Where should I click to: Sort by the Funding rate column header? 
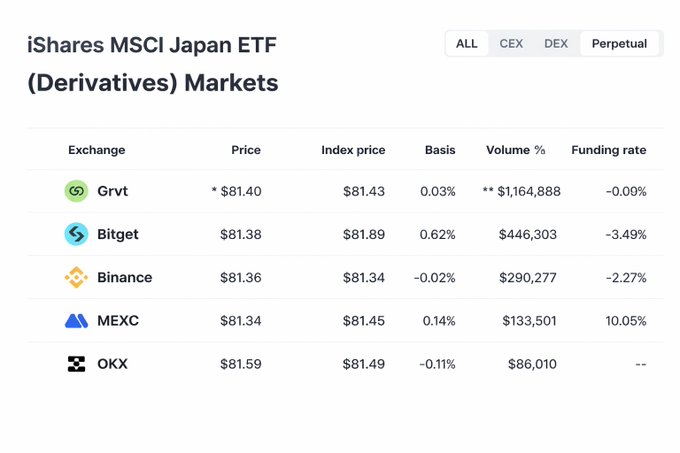608,150
